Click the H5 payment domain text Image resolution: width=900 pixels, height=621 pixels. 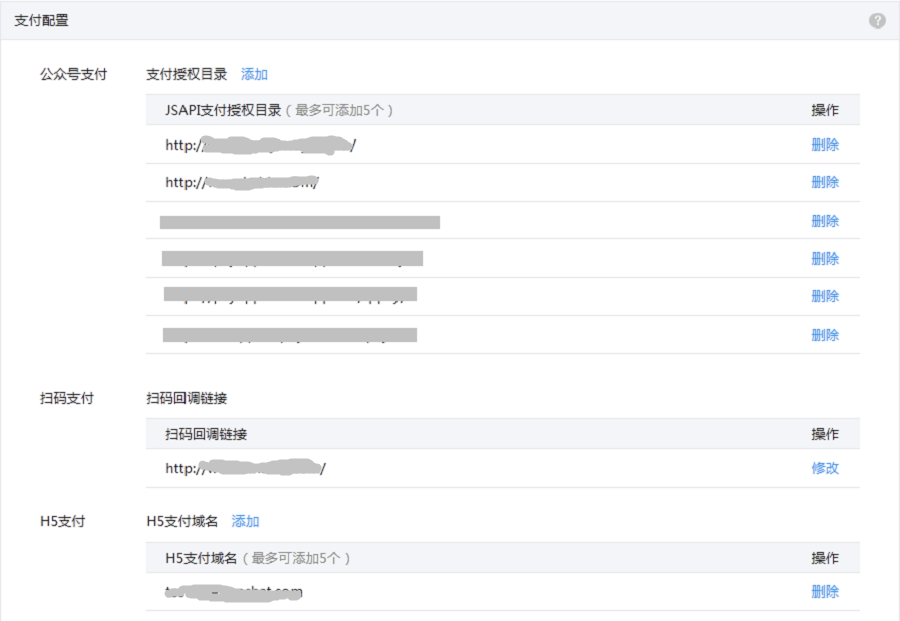pyautogui.click(x=234, y=592)
